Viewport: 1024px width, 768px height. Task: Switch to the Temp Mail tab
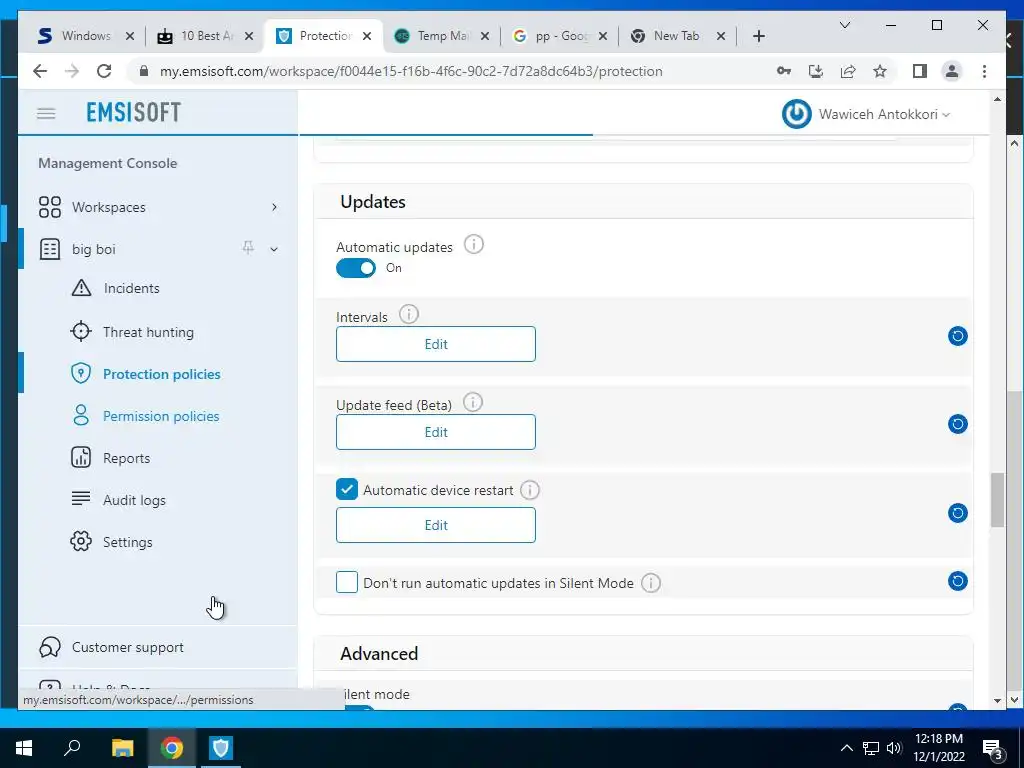(441, 36)
